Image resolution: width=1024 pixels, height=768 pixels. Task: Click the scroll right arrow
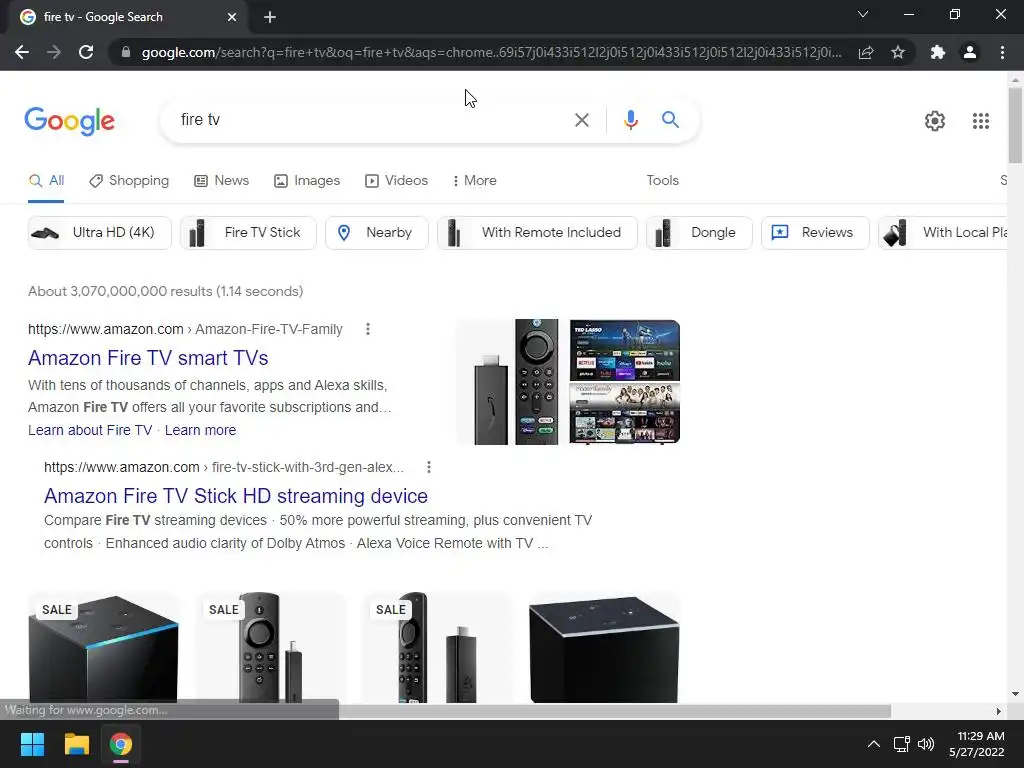click(999, 711)
